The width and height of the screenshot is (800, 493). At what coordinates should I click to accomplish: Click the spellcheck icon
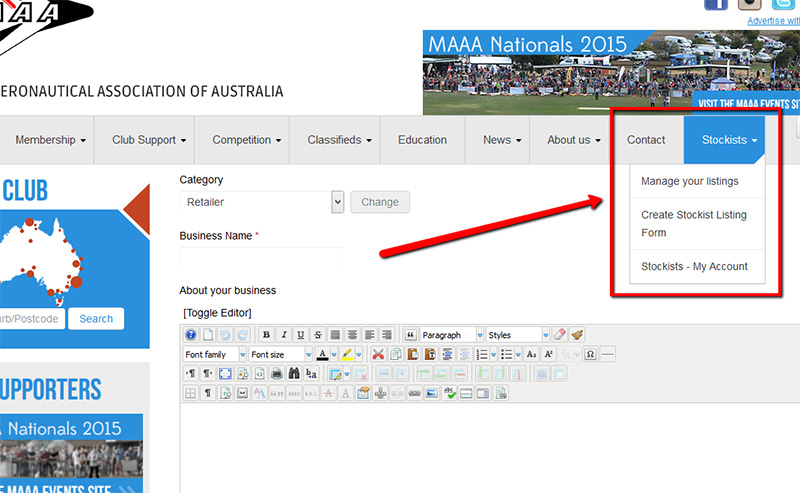(449, 393)
